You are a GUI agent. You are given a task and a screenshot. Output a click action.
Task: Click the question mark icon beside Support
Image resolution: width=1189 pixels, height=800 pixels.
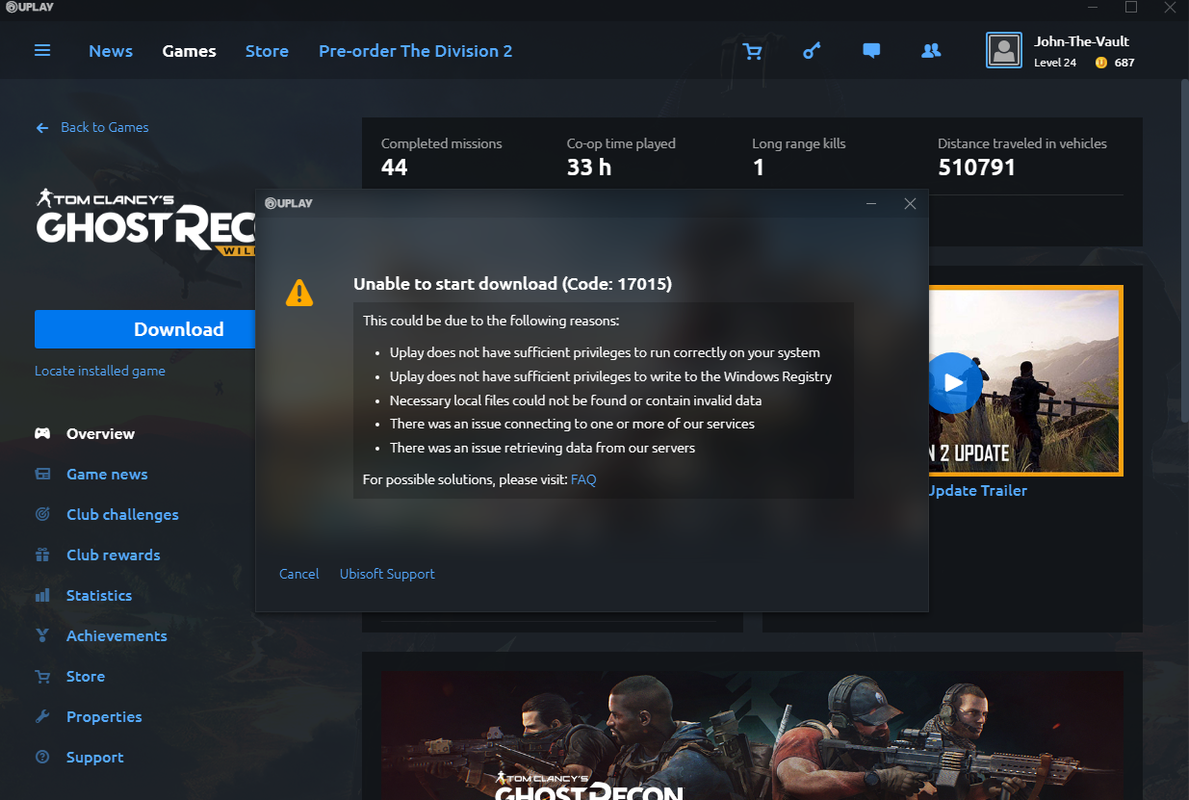tap(42, 757)
